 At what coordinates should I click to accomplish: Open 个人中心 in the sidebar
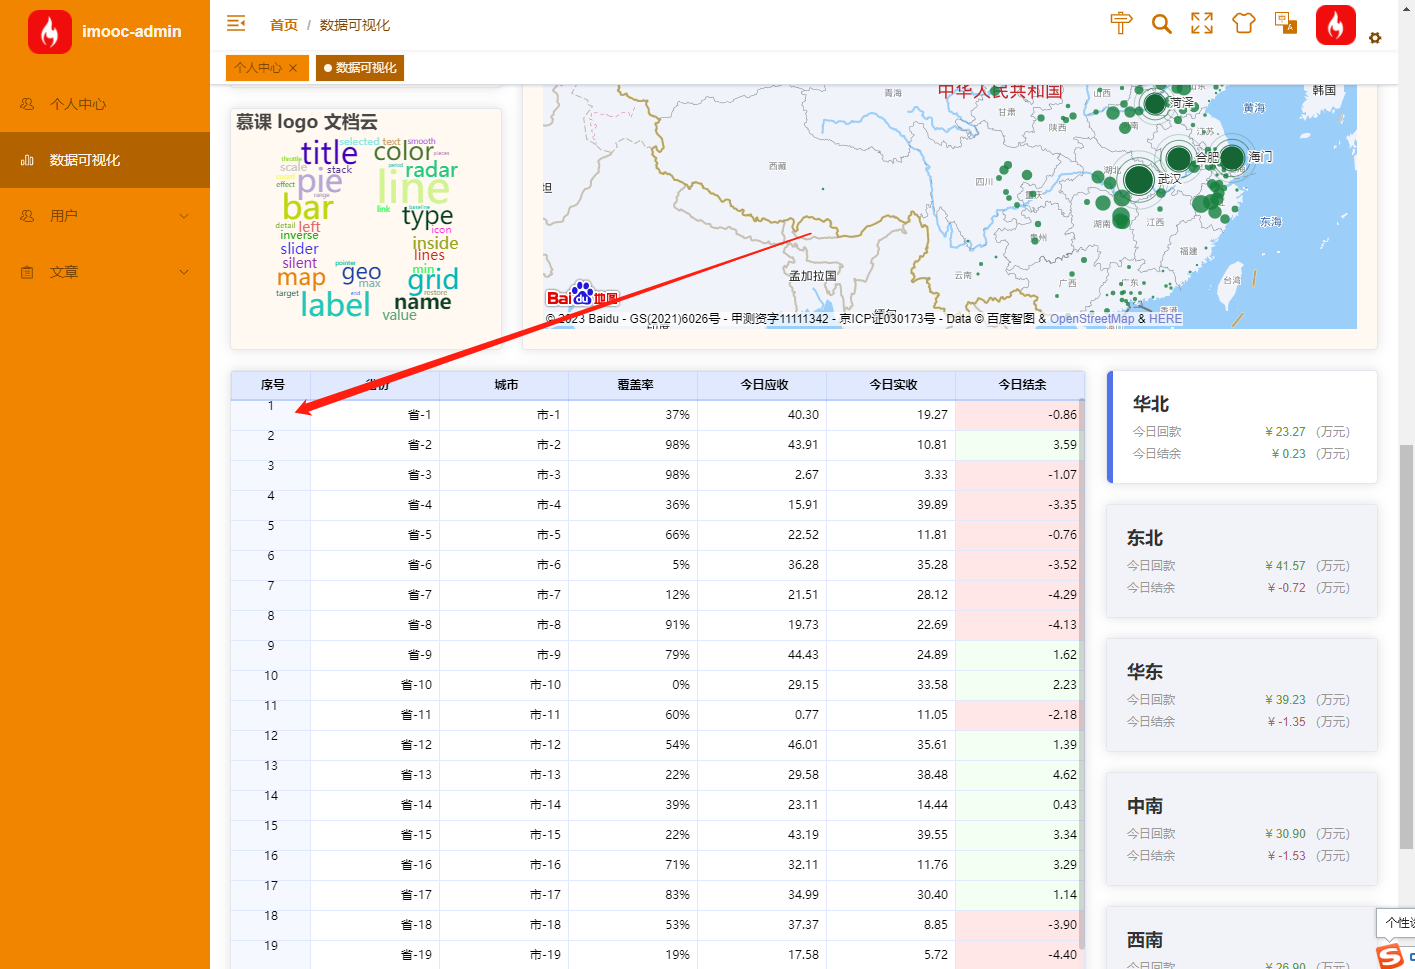[x=105, y=104]
